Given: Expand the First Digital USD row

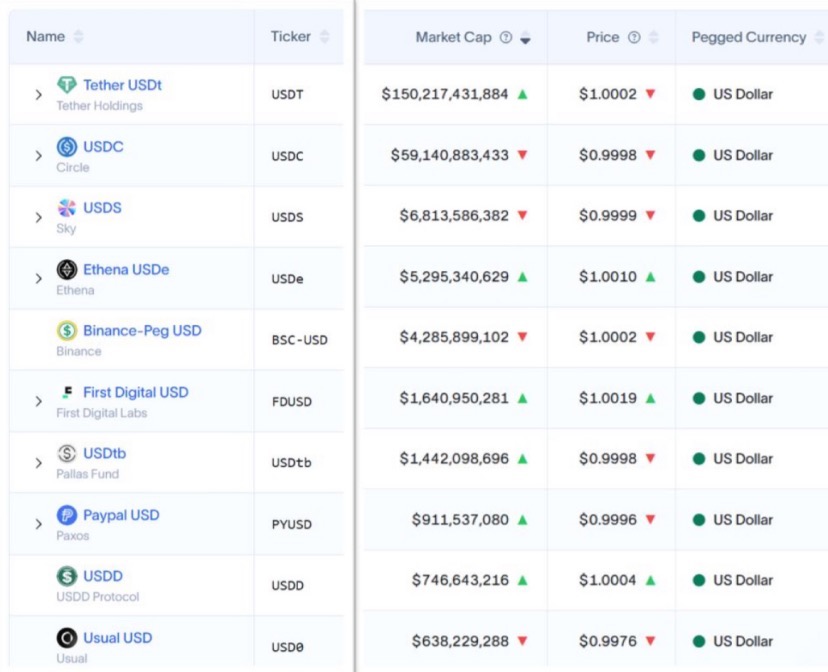Looking at the screenshot, I should click(x=39, y=402).
